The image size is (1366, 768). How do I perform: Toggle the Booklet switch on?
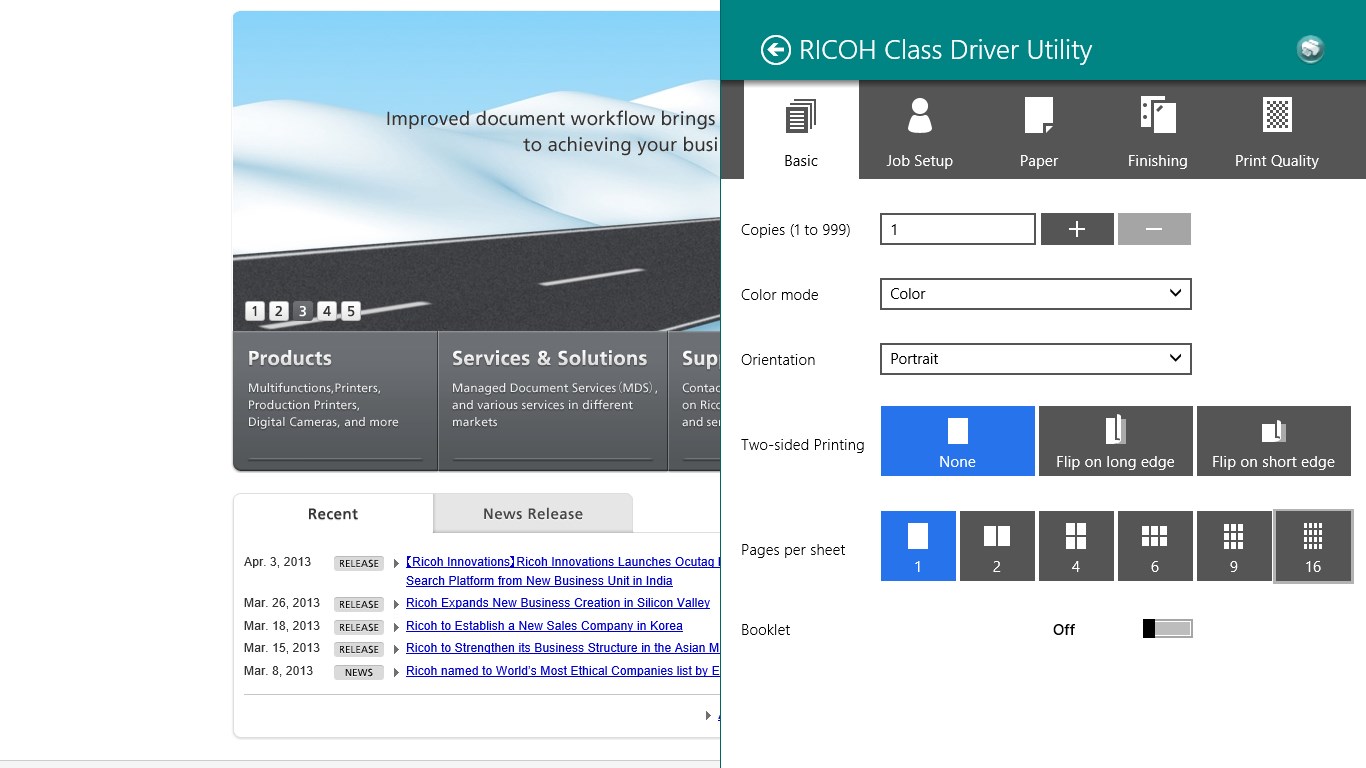(1167, 629)
